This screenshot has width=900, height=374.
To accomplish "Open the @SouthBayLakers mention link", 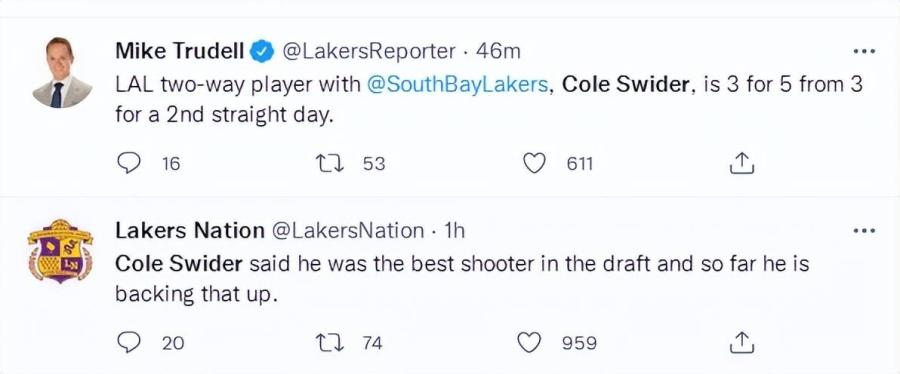I will tap(456, 84).
